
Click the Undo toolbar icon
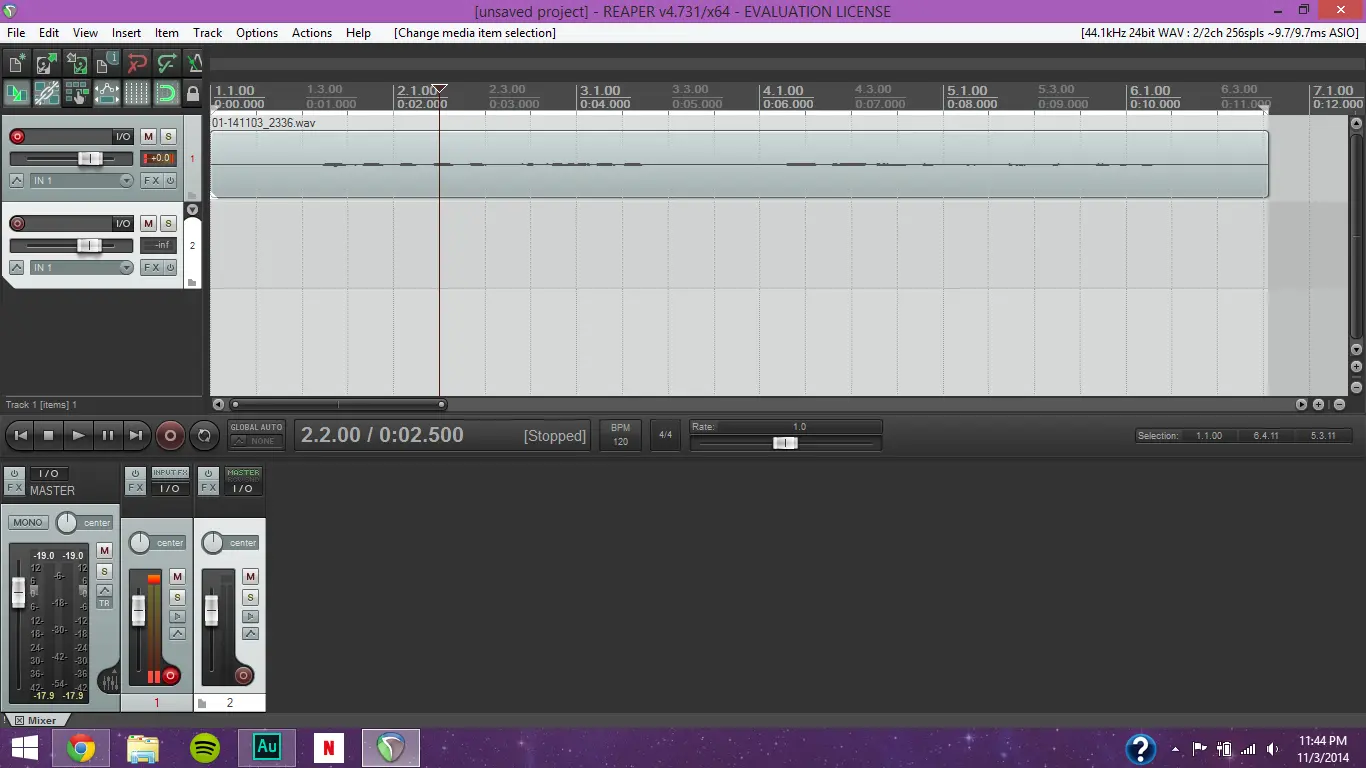136,63
